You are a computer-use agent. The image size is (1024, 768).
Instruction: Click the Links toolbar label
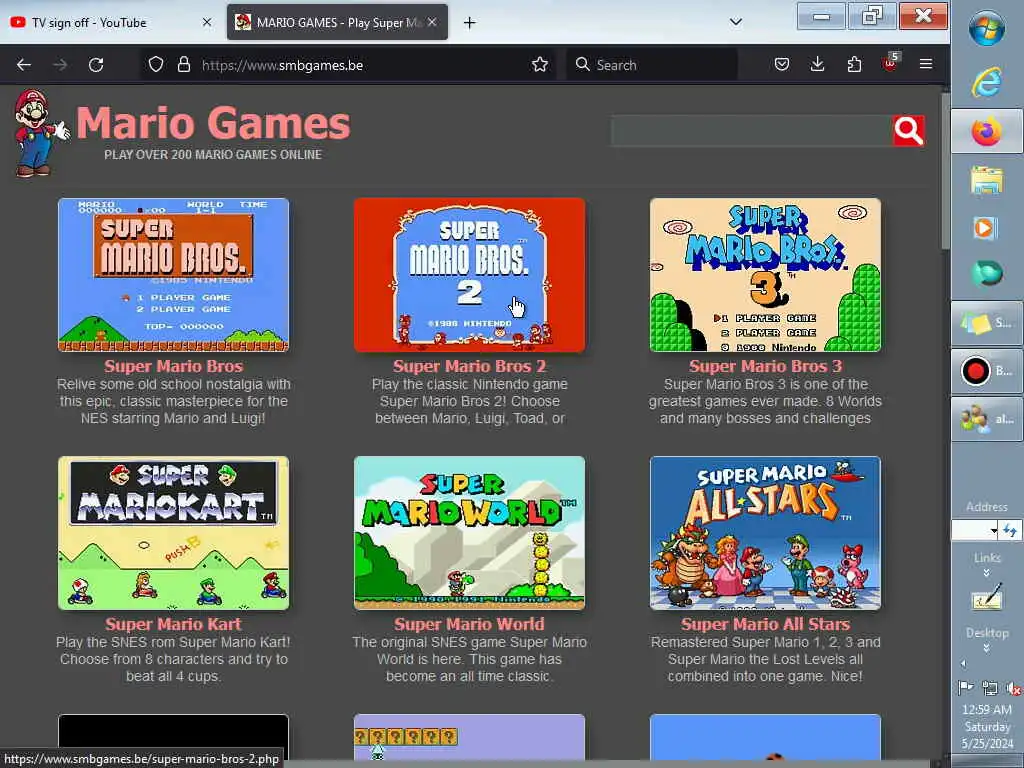tap(987, 558)
